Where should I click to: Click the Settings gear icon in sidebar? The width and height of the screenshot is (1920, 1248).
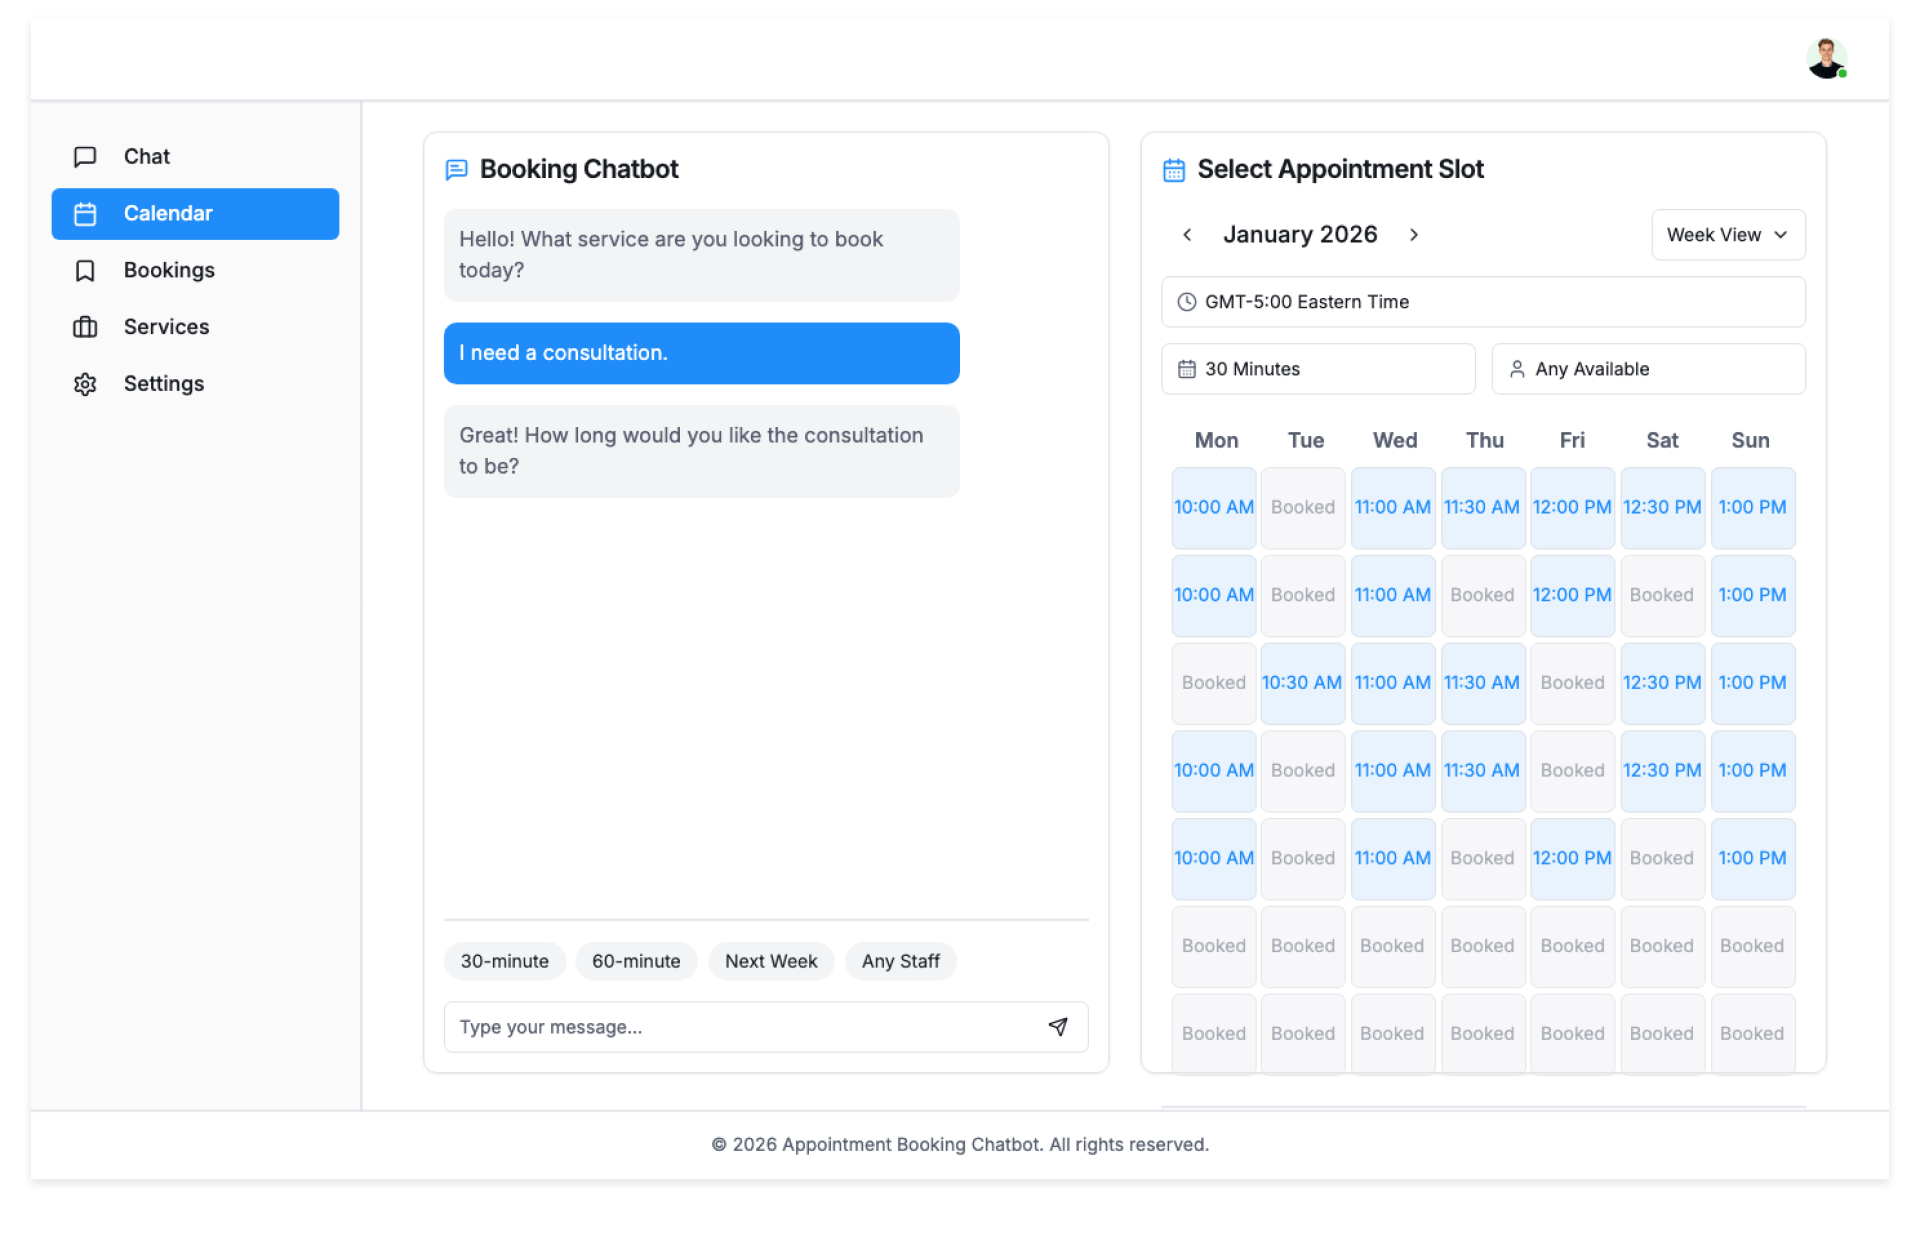pyautogui.click(x=86, y=384)
